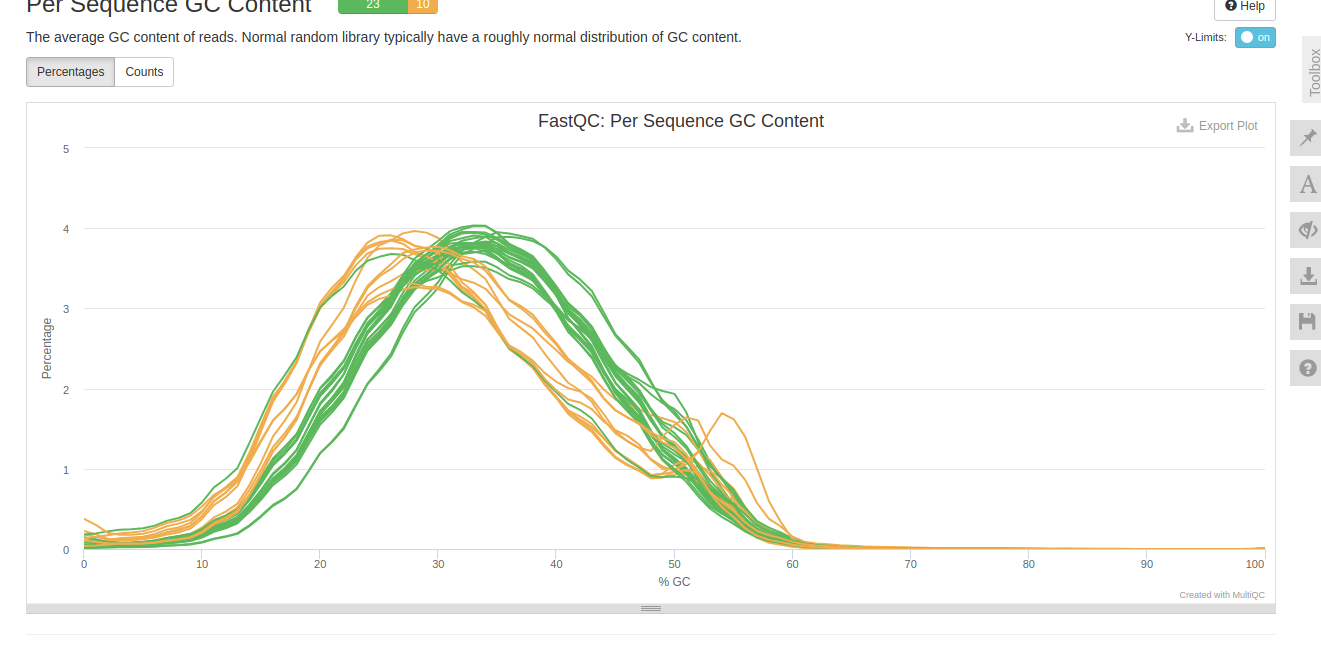
Task: Click the Created with MultiQC credit text
Action: pyautogui.click(x=1222, y=594)
